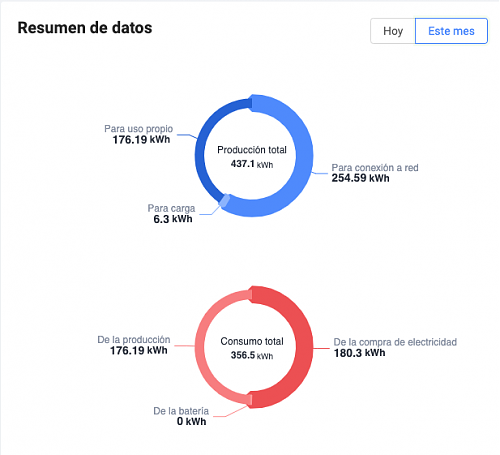Click the Producción total center text
500x455 pixels.
click(252, 150)
